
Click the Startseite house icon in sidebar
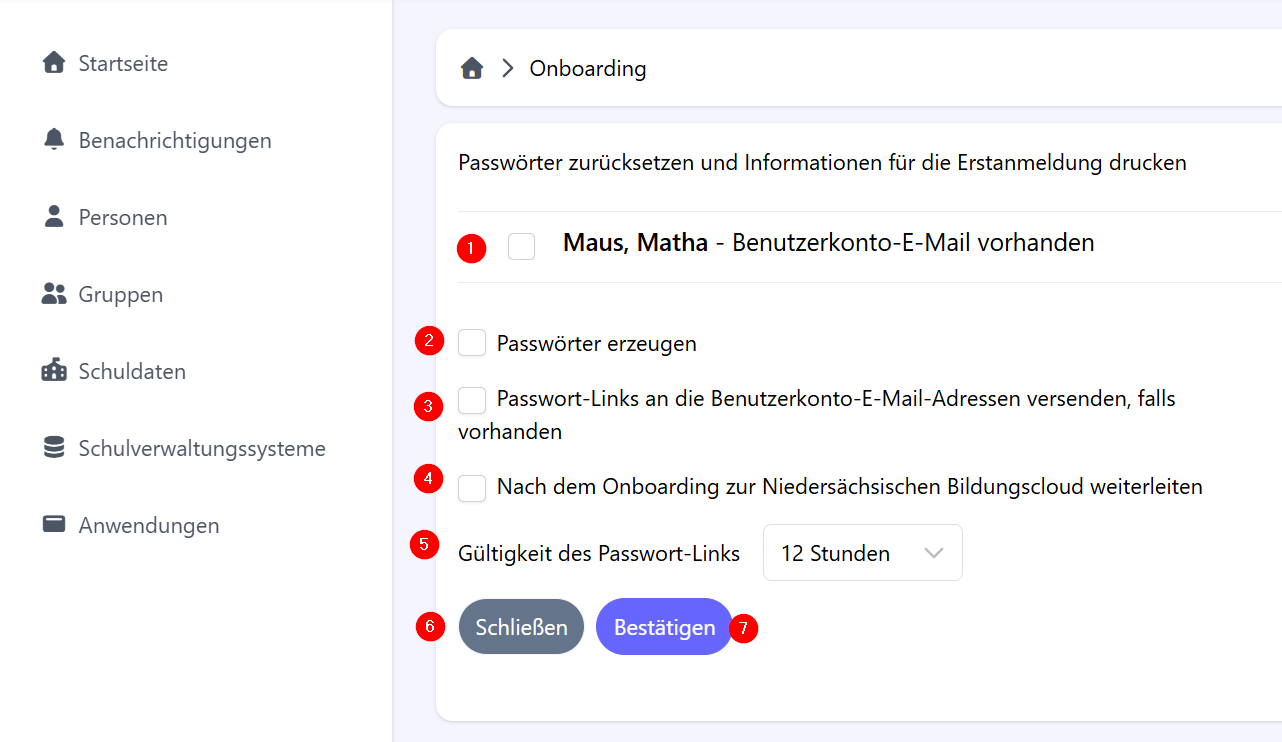point(54,63)
